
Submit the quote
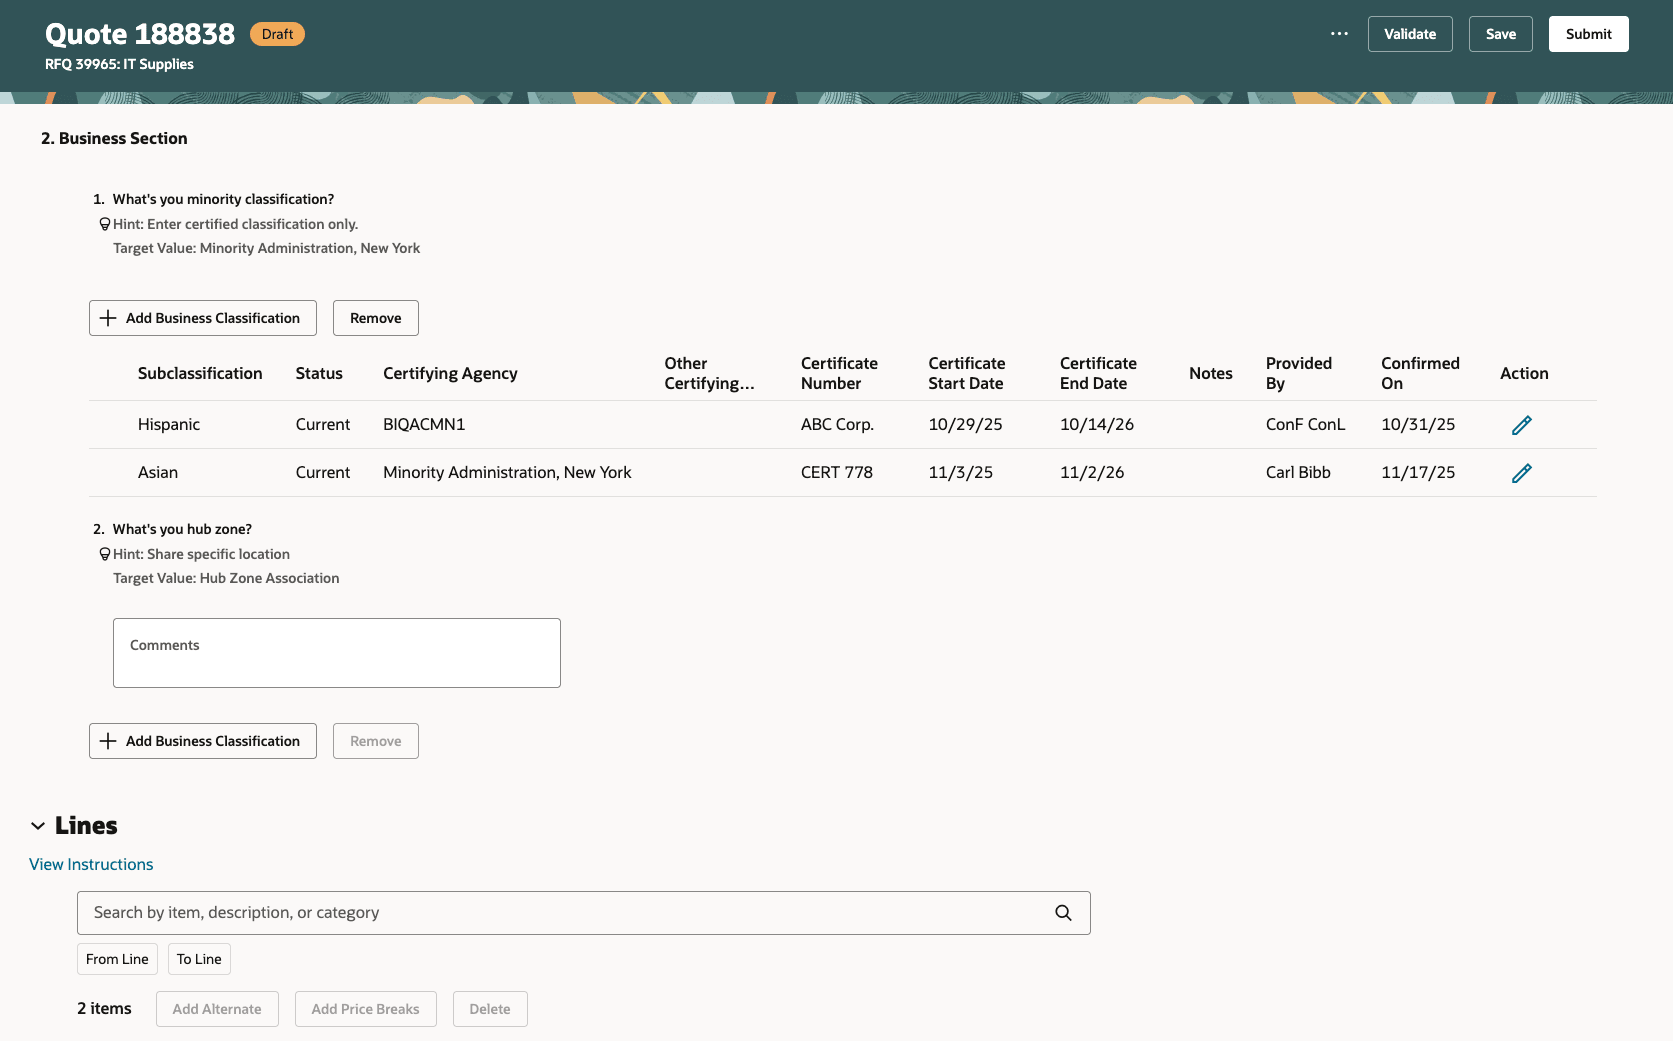tap(1588, 33)
